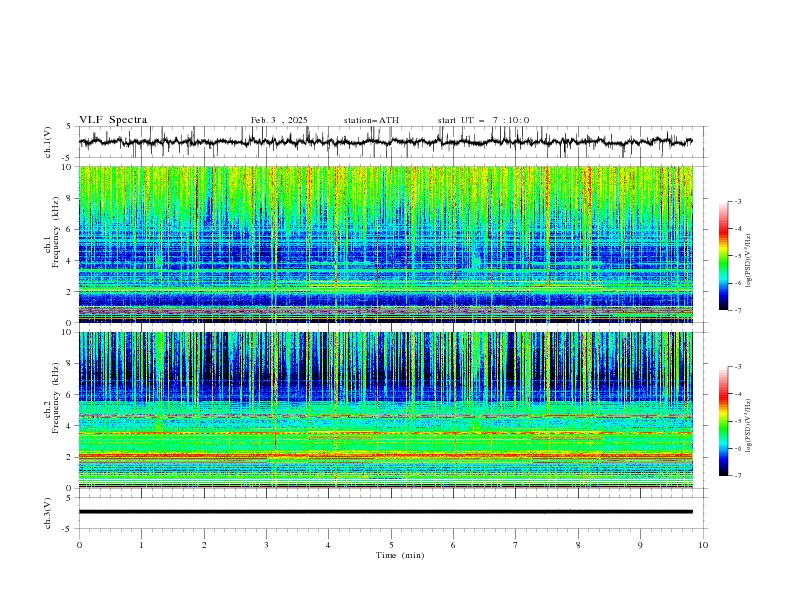Image resolution: width=792 pixels, height=612 pixels.
Task: Click inside the ch.1 spectrogram panel
Action: (x=385, y=244)
